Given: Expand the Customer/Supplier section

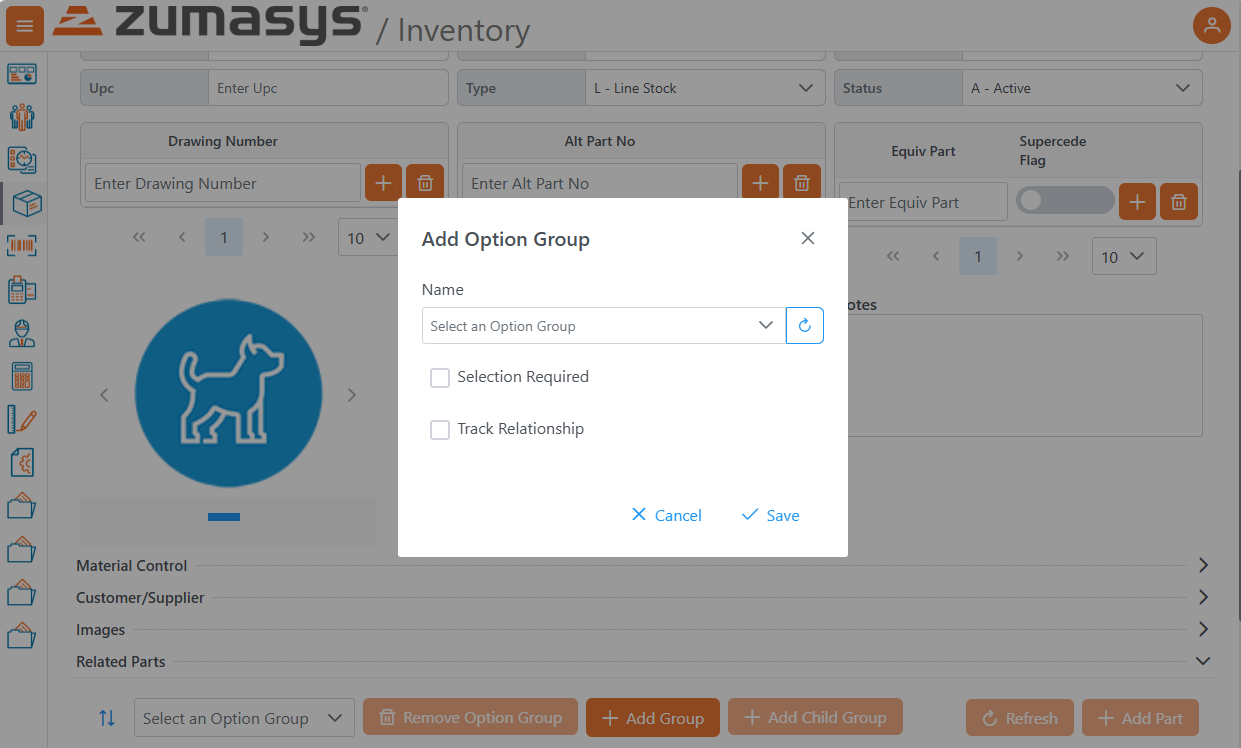Looking at the screenshot, I should (x=1203, y=597).
